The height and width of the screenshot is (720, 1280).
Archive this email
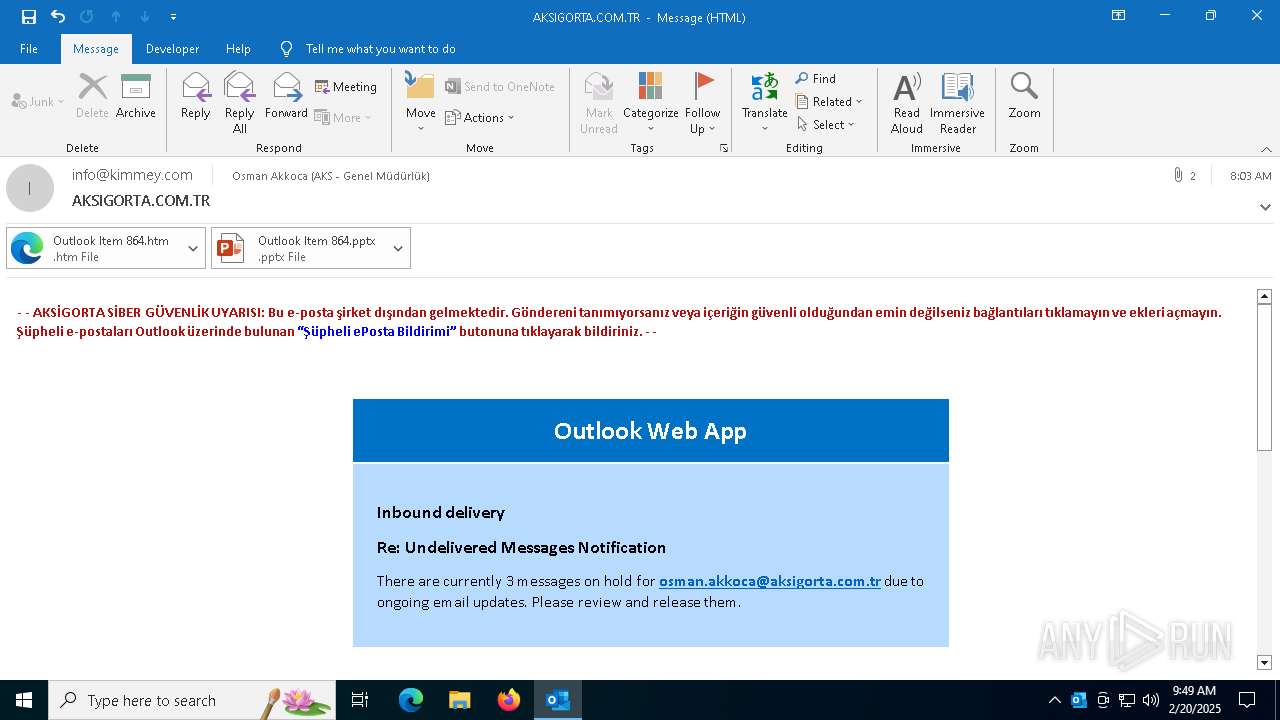(136, 96)
